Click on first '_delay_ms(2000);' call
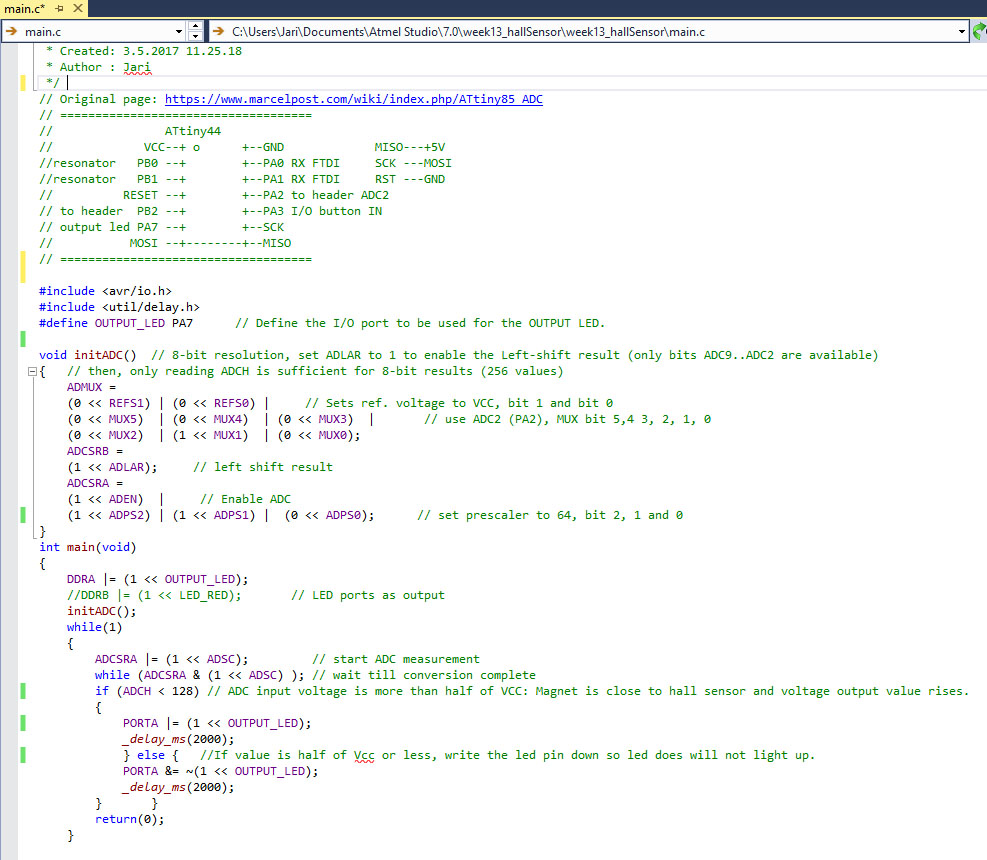 point(178,739)
